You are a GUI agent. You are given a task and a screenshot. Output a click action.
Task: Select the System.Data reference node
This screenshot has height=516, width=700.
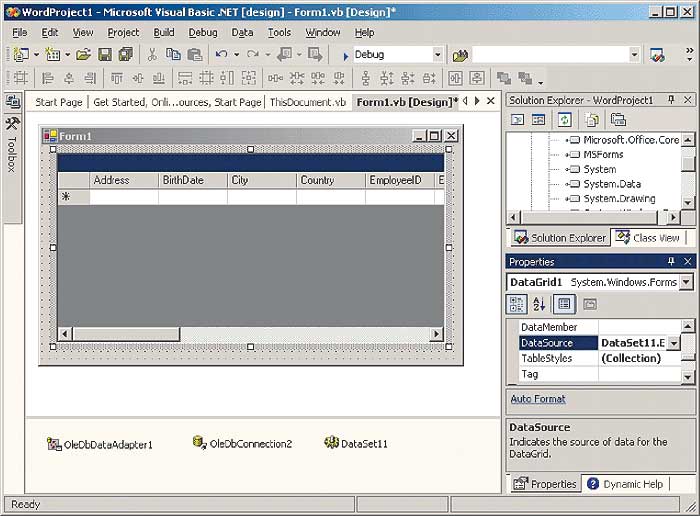[x=612, y=184]
